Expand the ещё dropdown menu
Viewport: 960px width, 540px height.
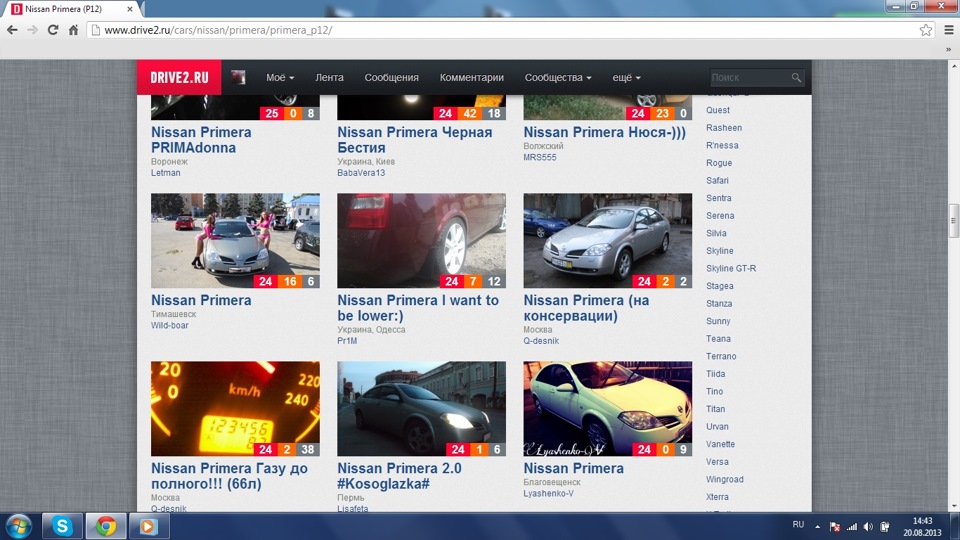pyautogui.click(x=626, y=78)
